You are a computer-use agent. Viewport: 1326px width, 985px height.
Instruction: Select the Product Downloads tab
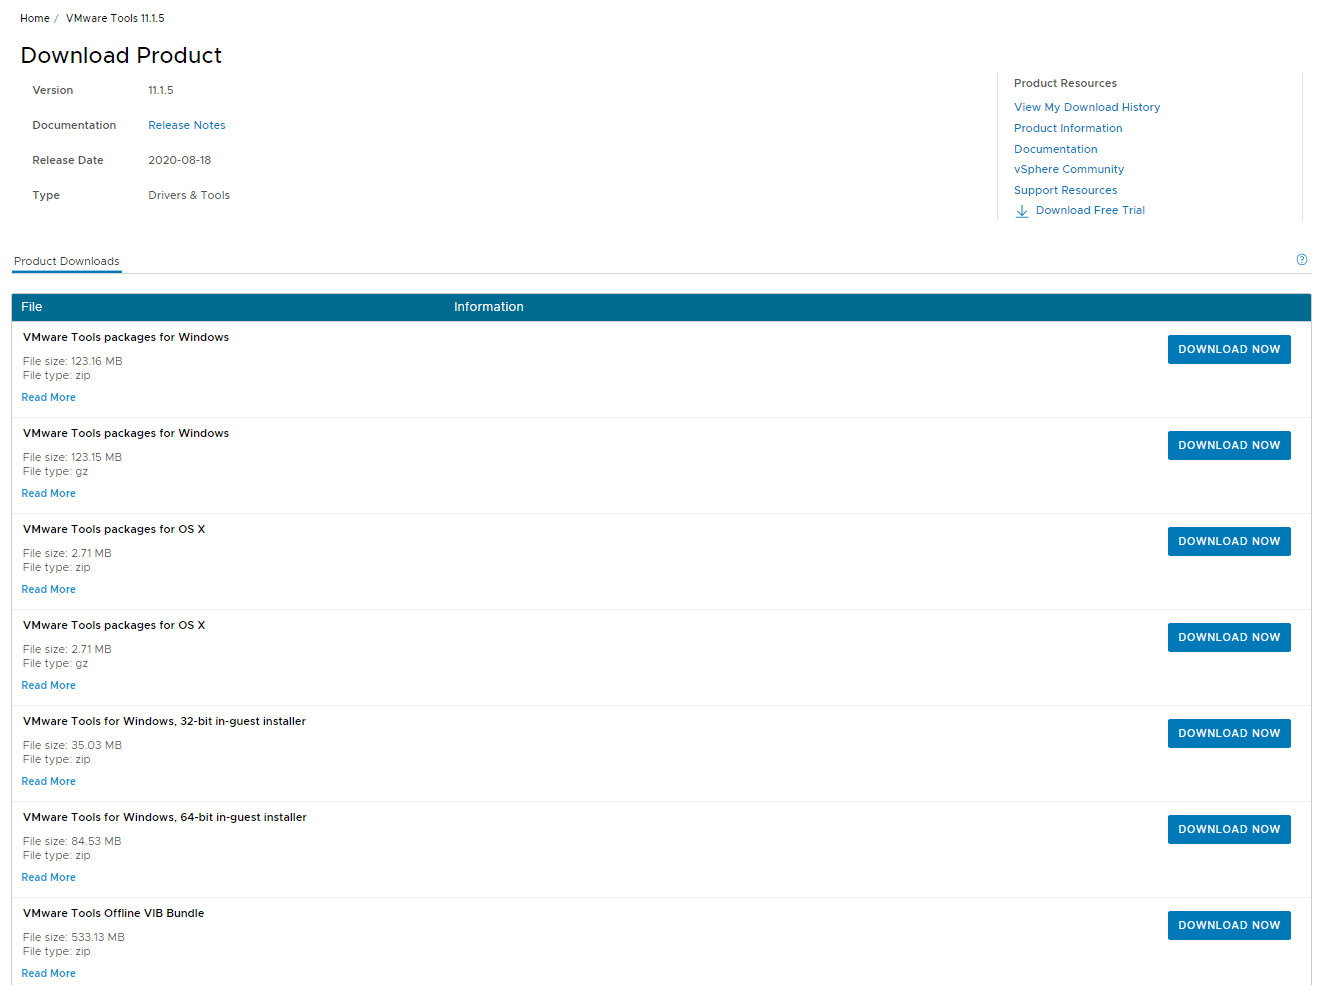[x=67, y=261]
